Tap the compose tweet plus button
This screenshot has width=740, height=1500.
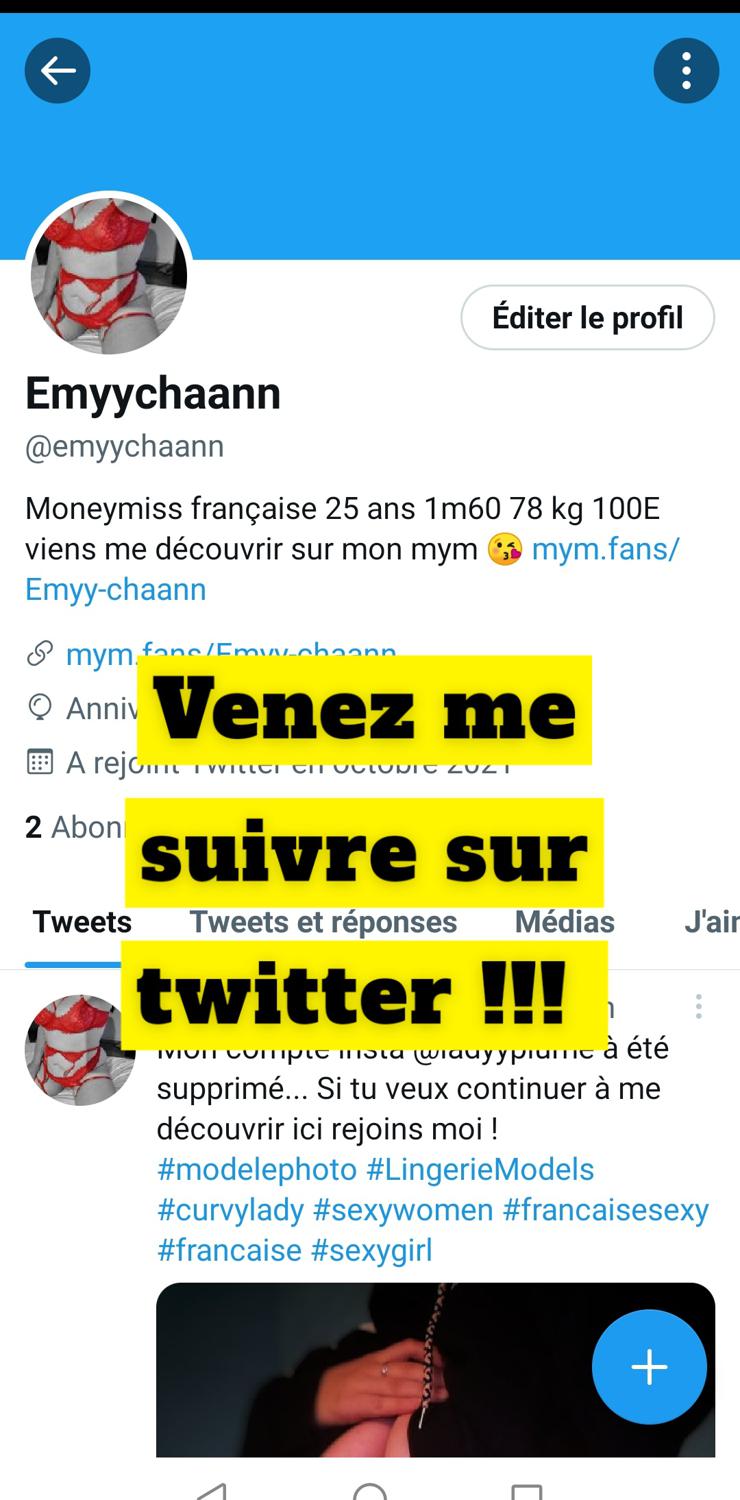click(x=649, y=1367)
